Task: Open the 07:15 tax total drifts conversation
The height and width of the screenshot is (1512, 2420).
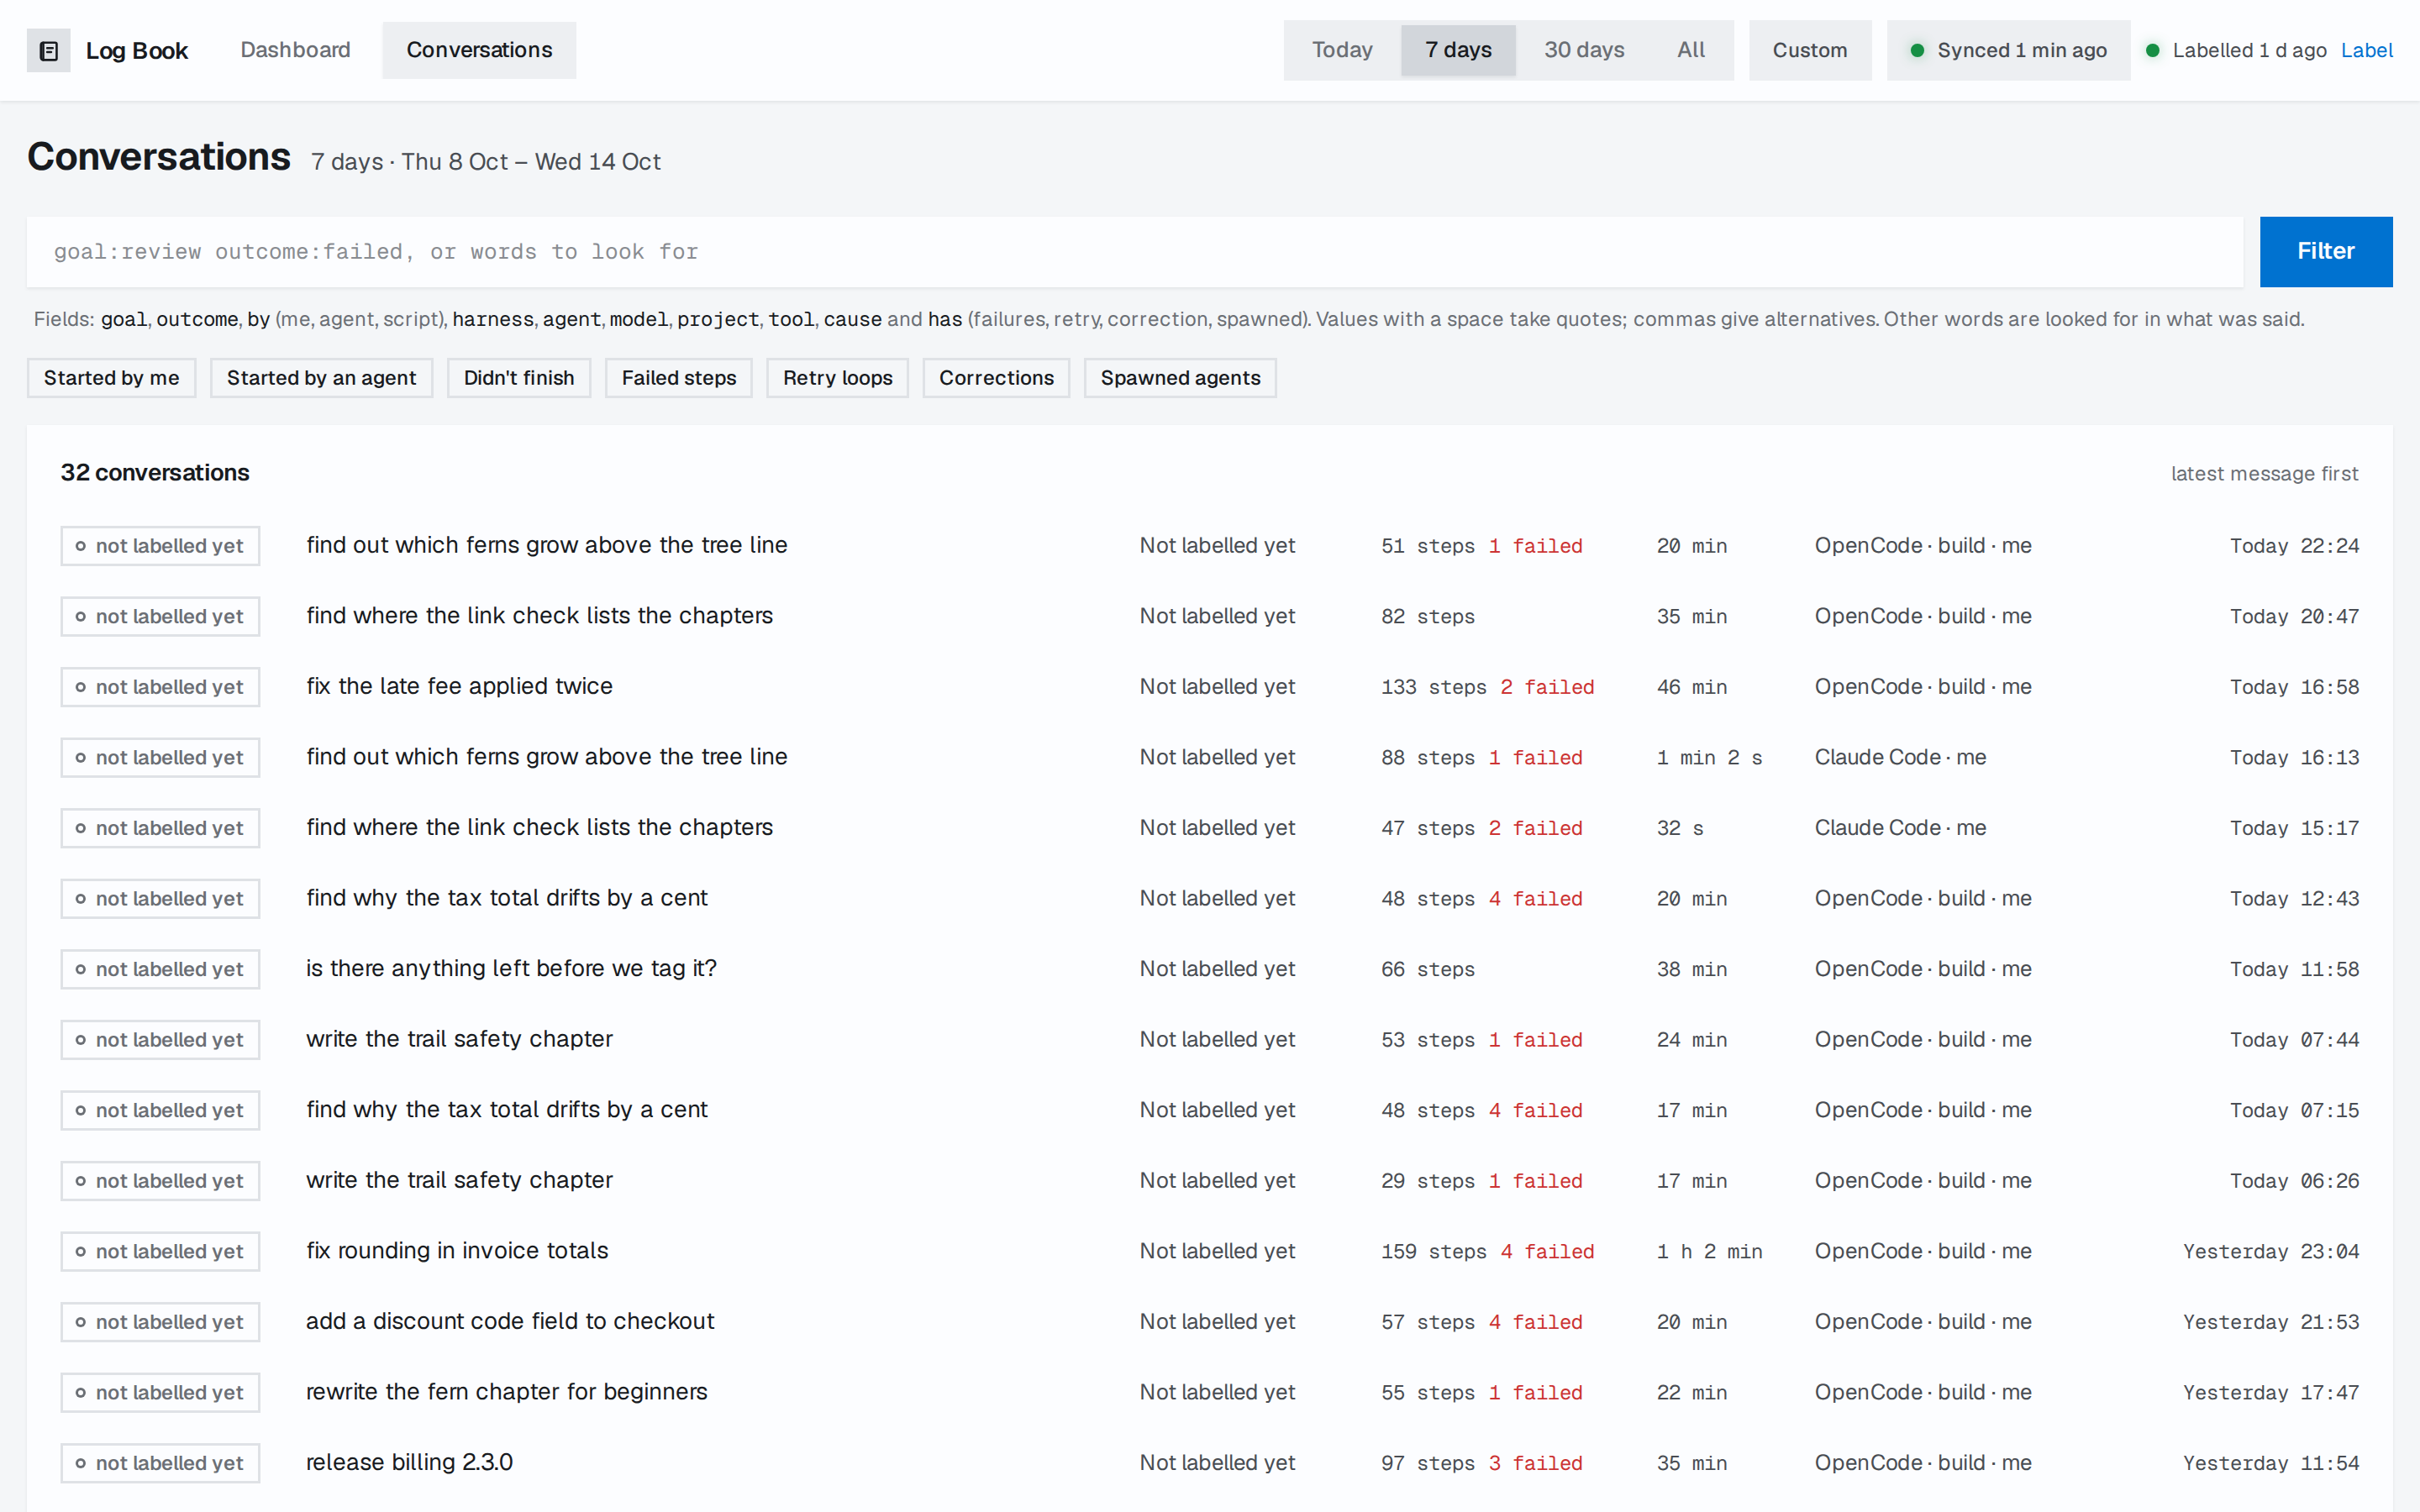Action: (1210, 1110)
